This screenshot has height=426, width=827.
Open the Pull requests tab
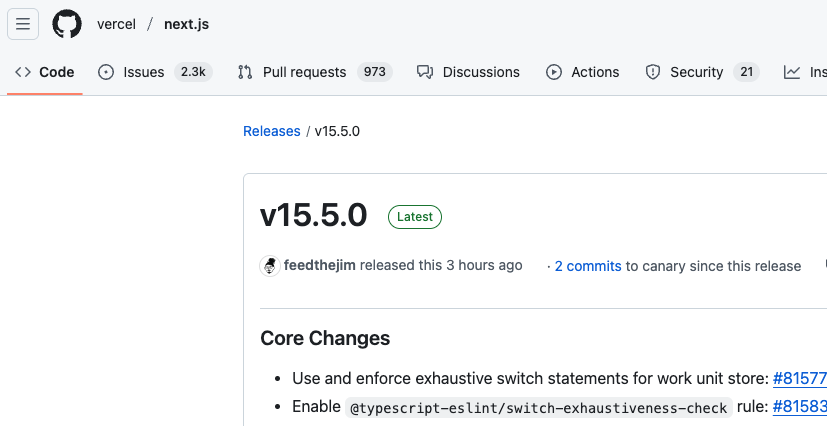(315, 72)
